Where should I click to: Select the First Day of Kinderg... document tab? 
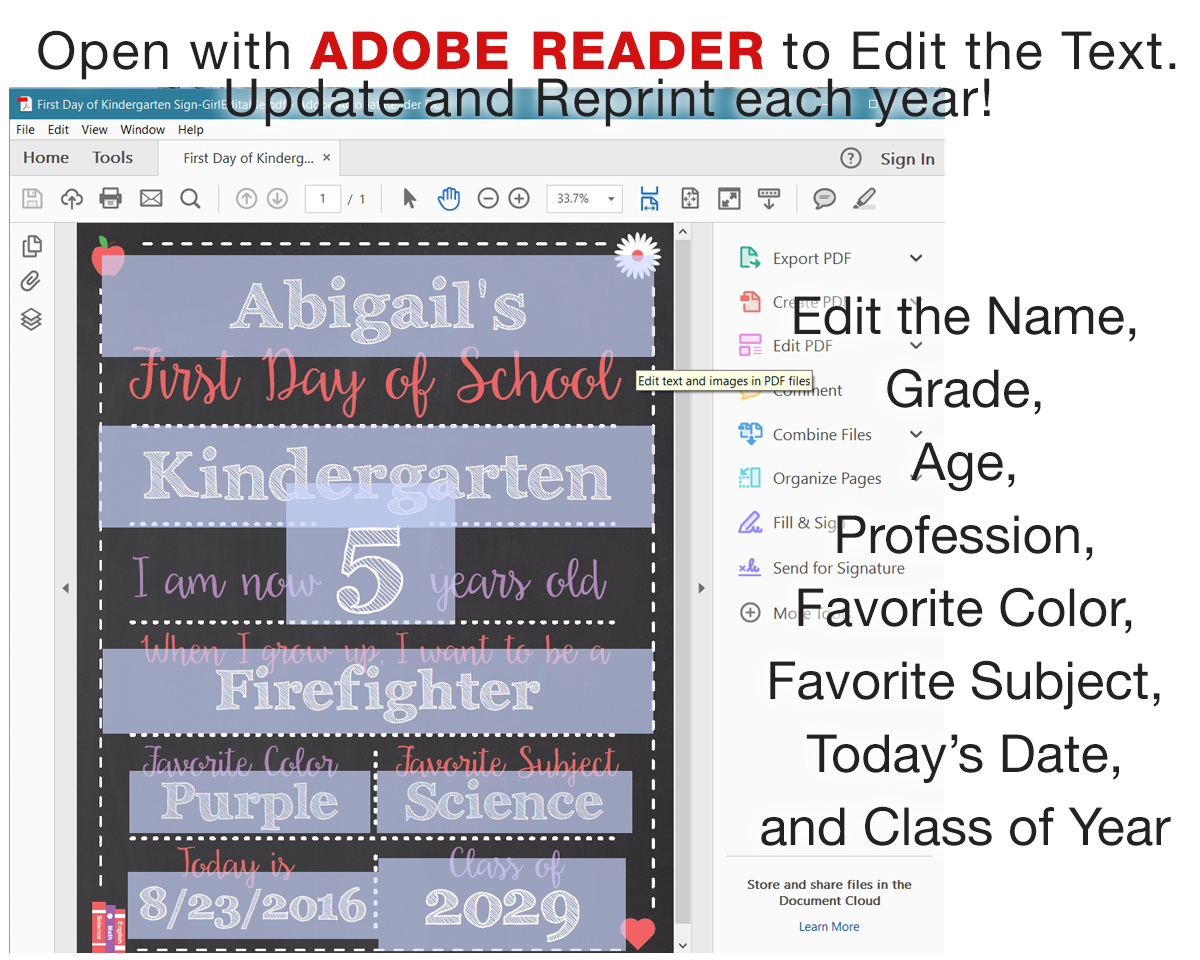[248, 158]
